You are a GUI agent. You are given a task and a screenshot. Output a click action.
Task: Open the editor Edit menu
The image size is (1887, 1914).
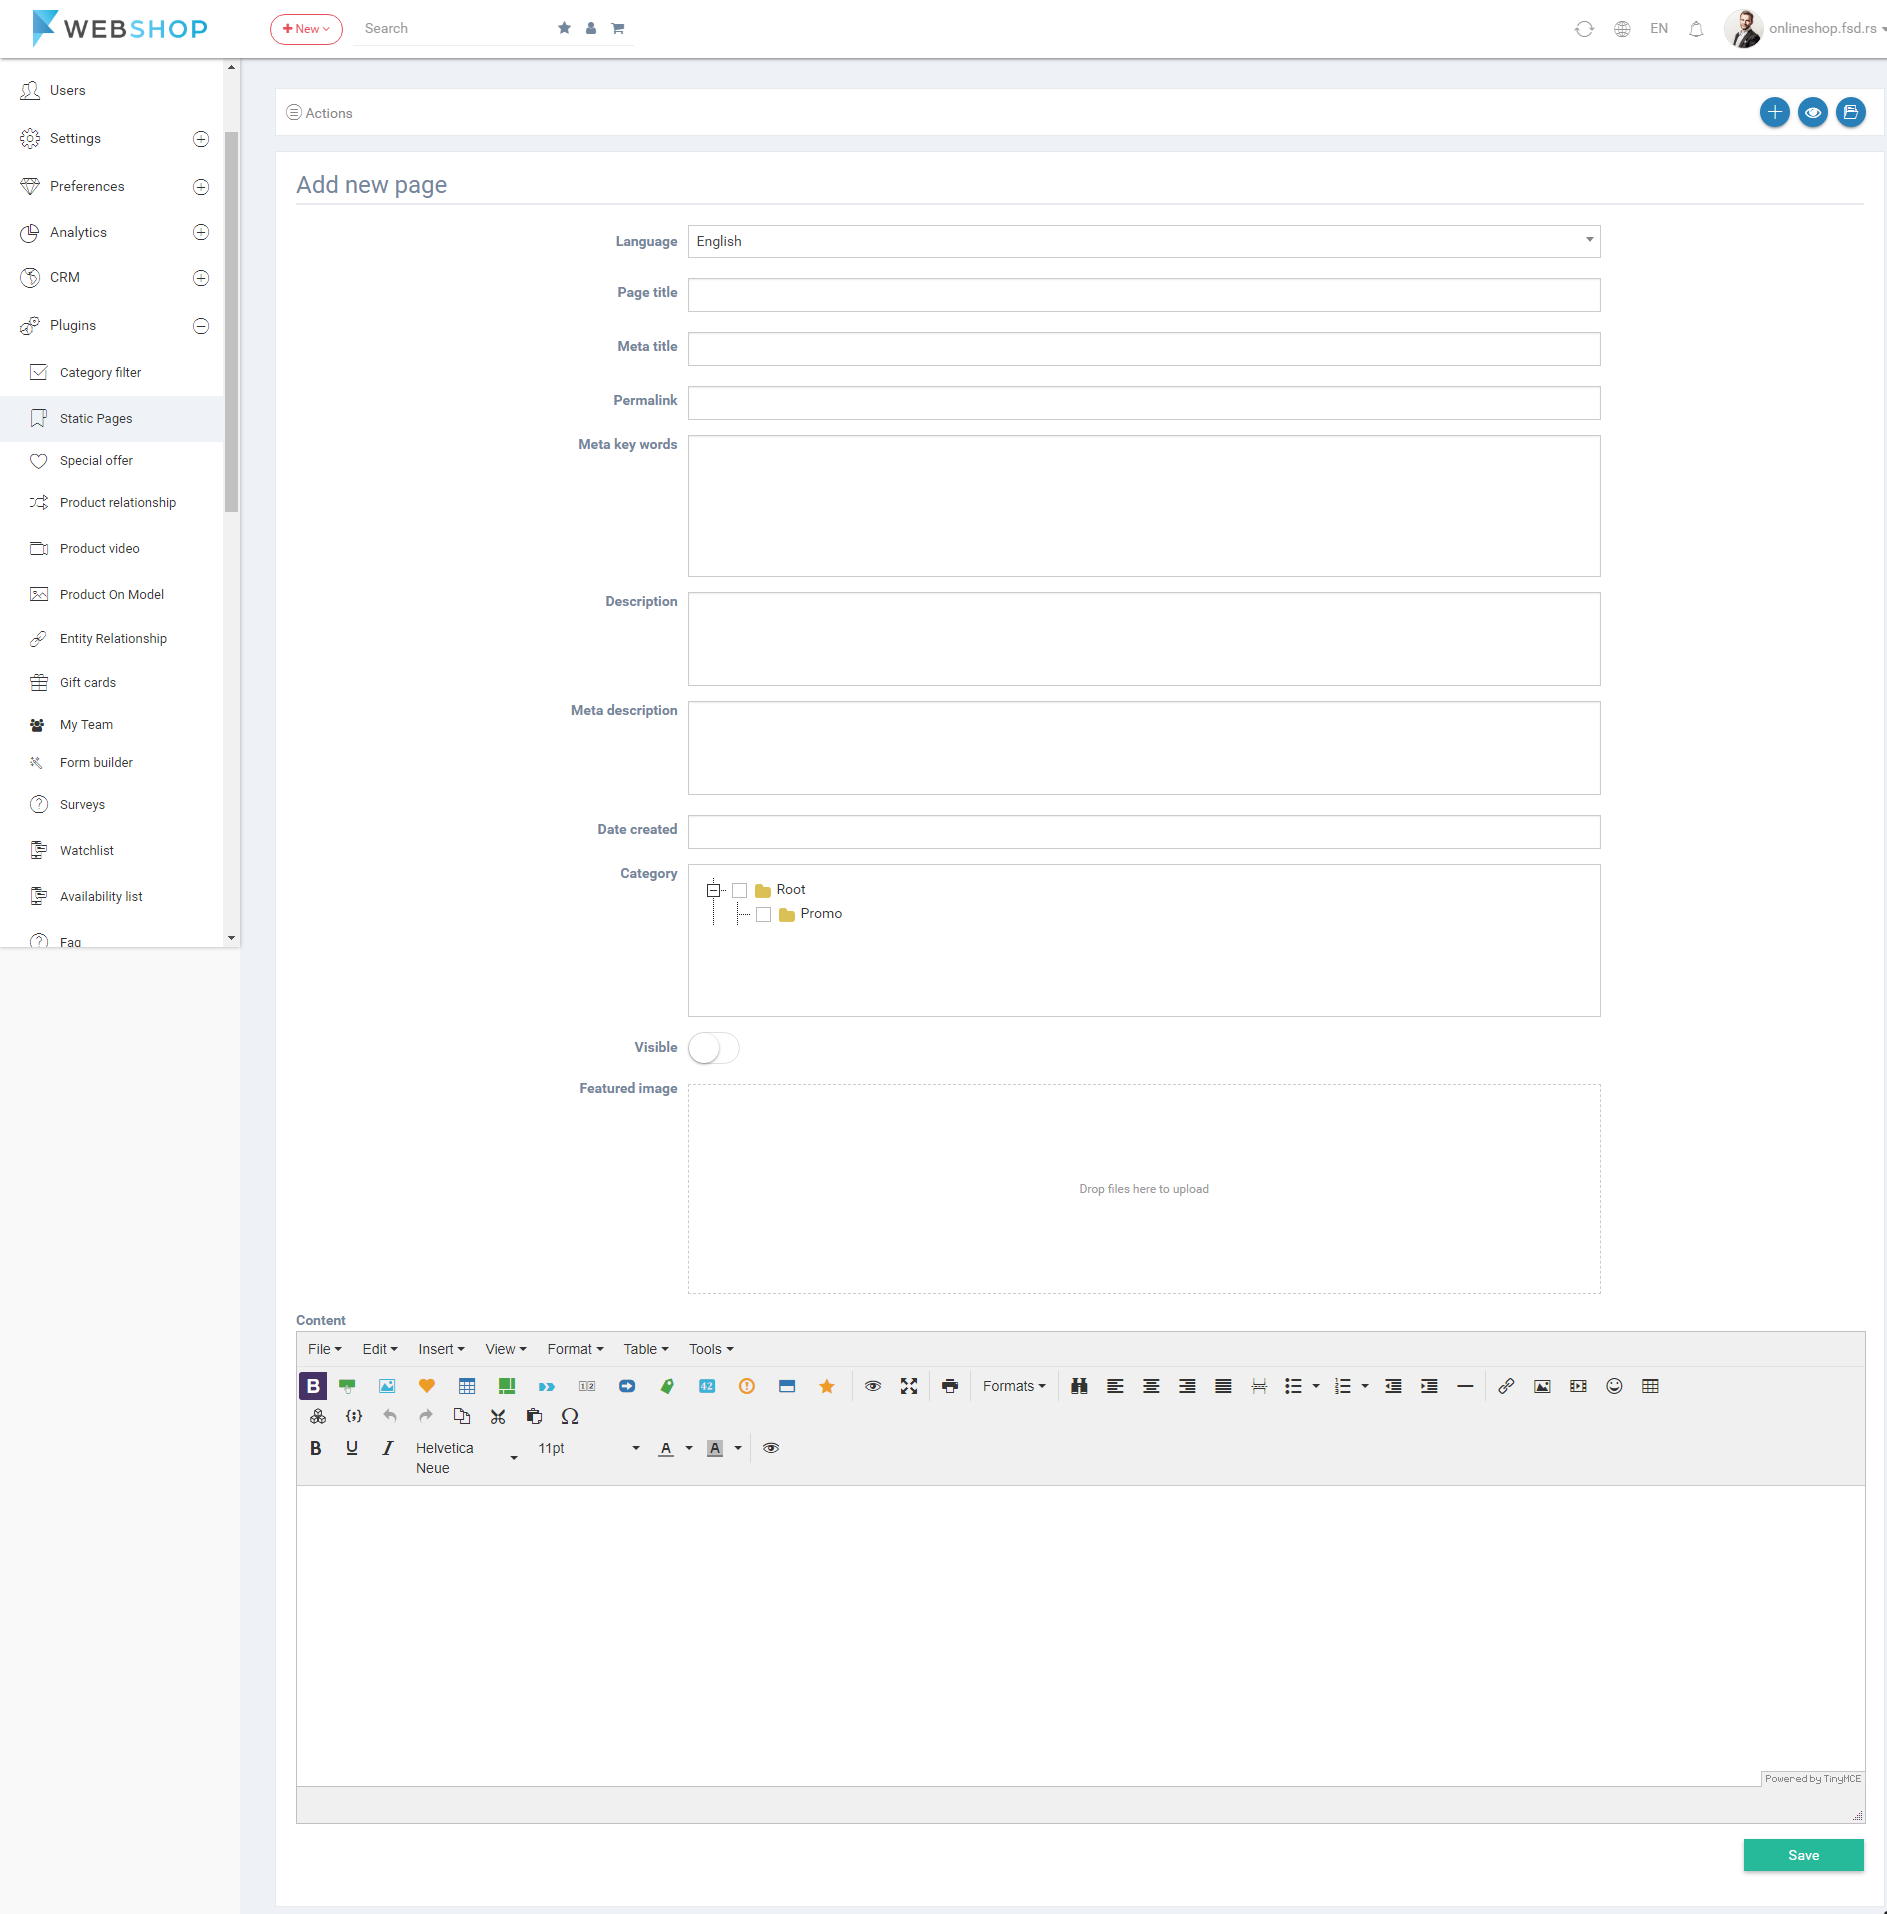click(380, 1349)
